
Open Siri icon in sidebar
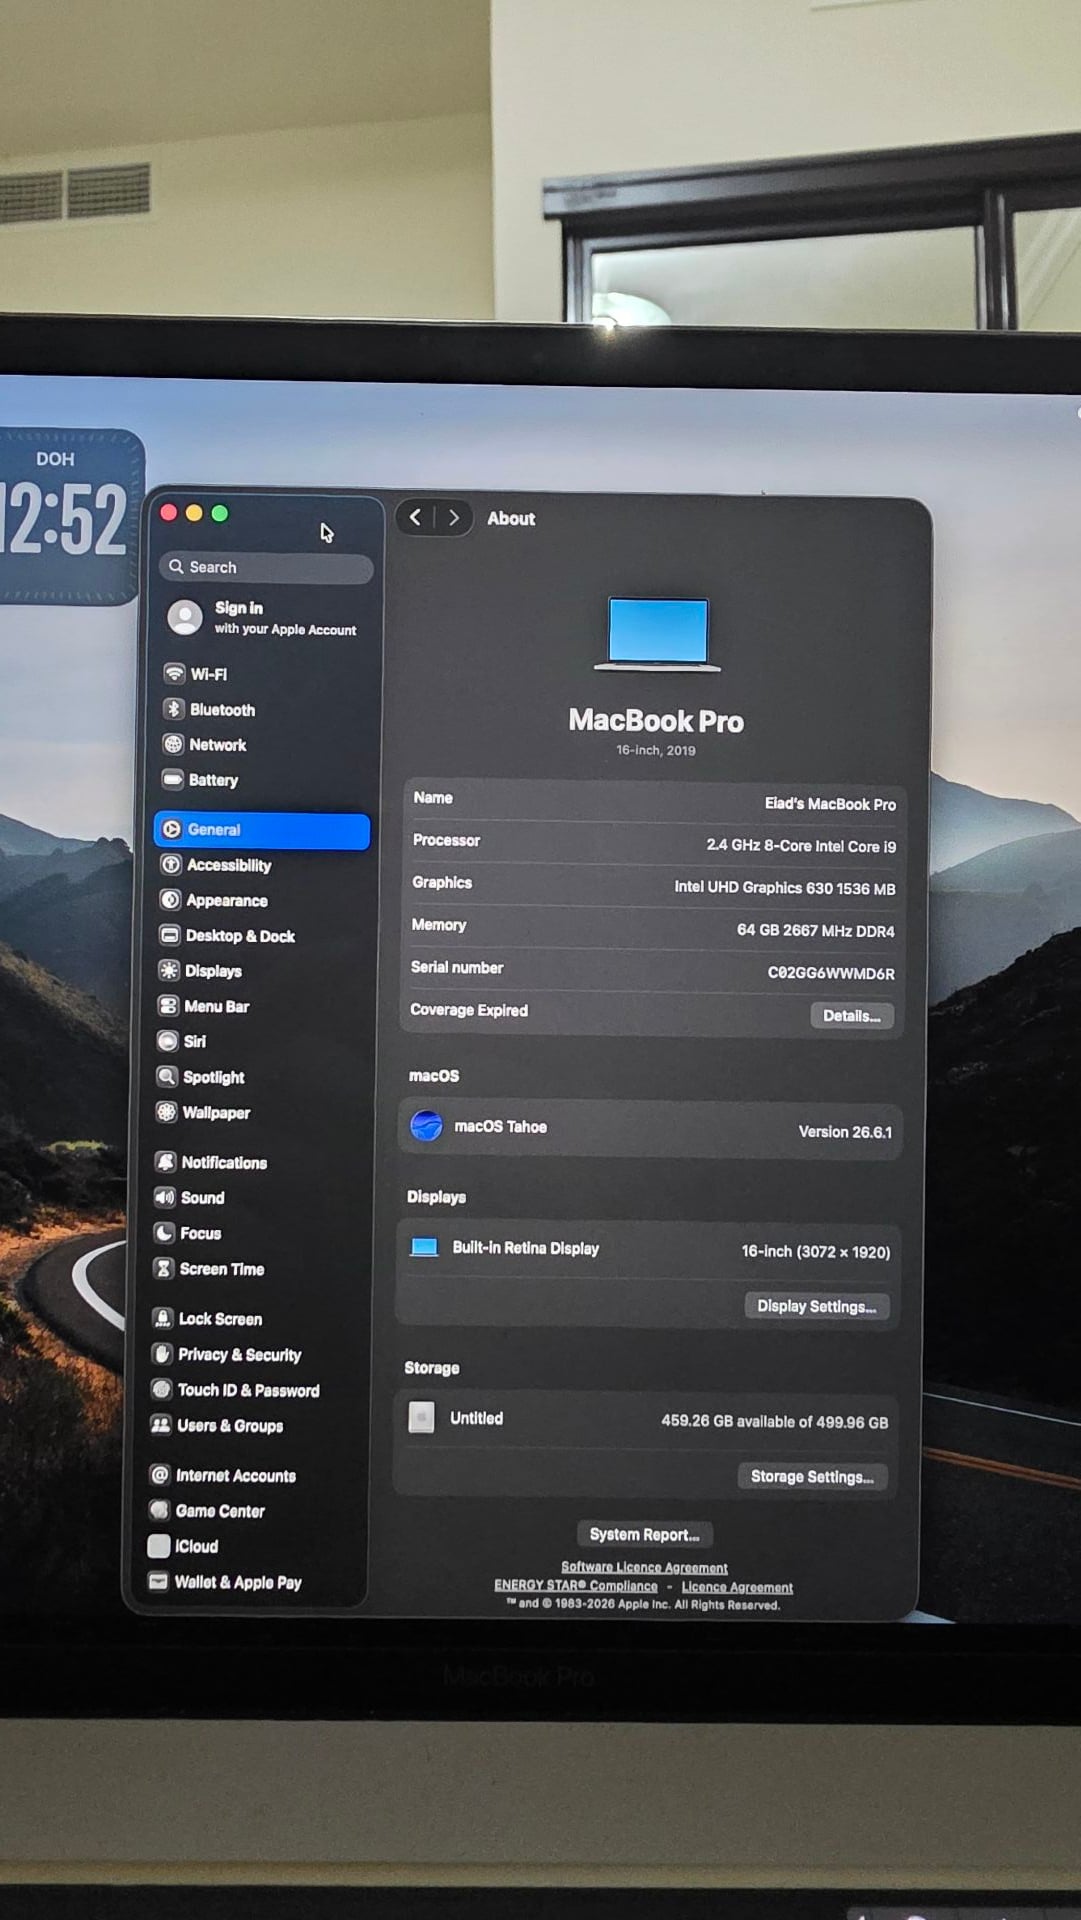click(167, 1041)
